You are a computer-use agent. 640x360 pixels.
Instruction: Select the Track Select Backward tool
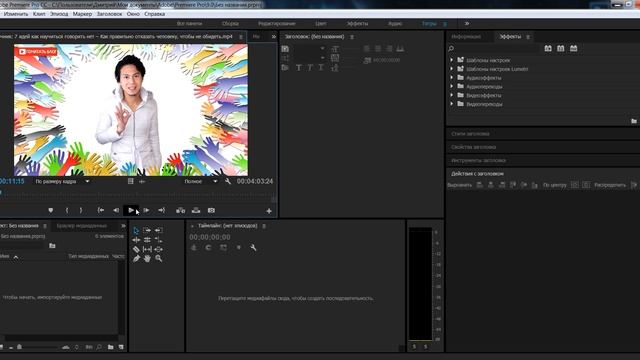point(158,231)
